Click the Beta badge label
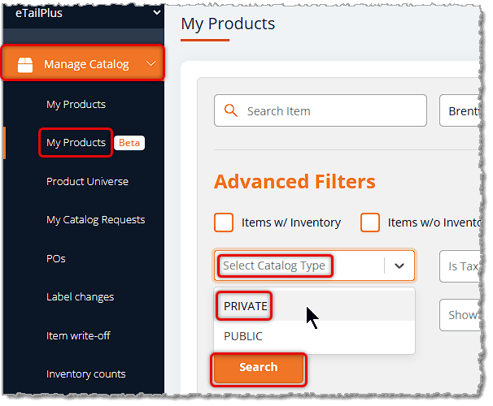Viewport: 493px width, 406px height. (129, 143)
